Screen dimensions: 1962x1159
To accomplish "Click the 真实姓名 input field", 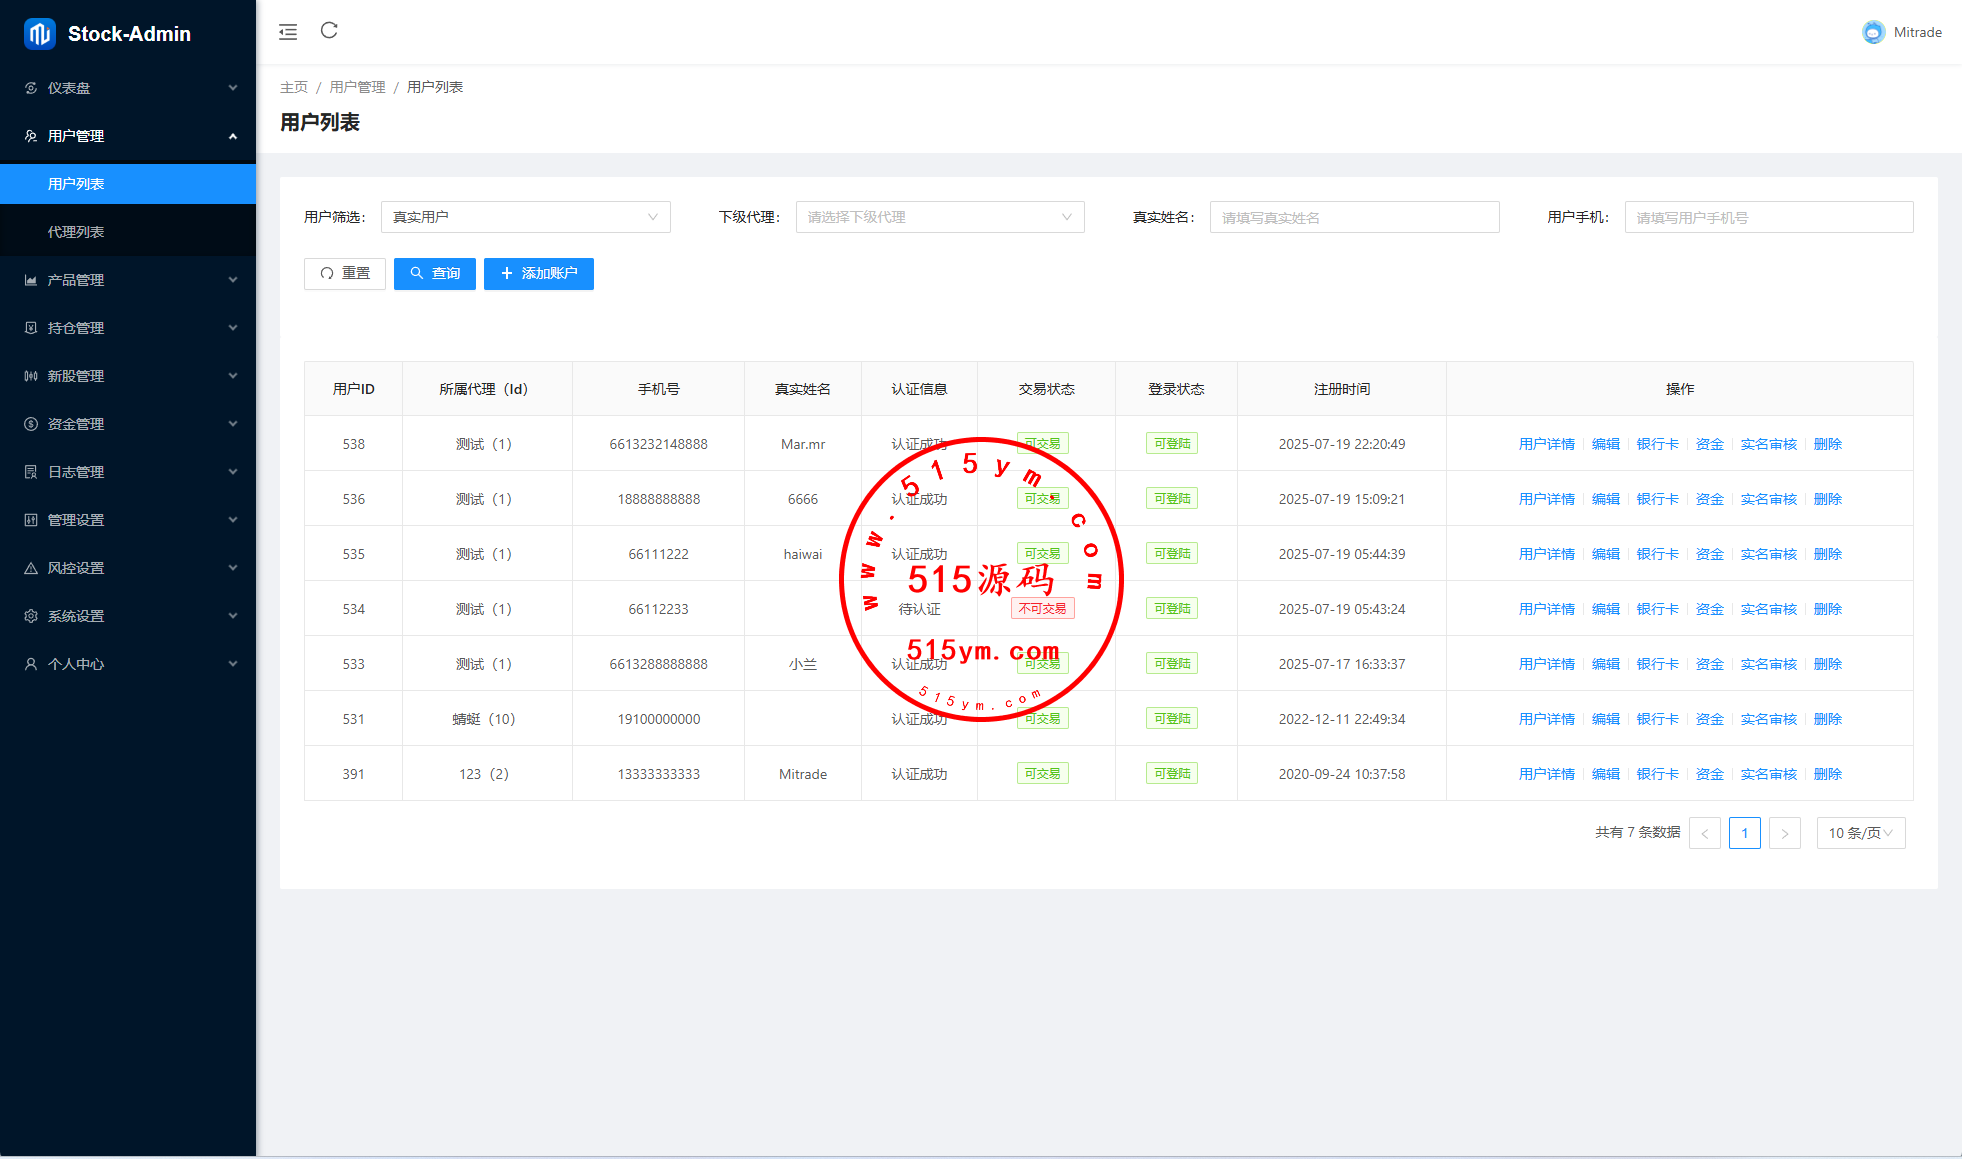I will pyautogui.click(x=1354, y=217).
